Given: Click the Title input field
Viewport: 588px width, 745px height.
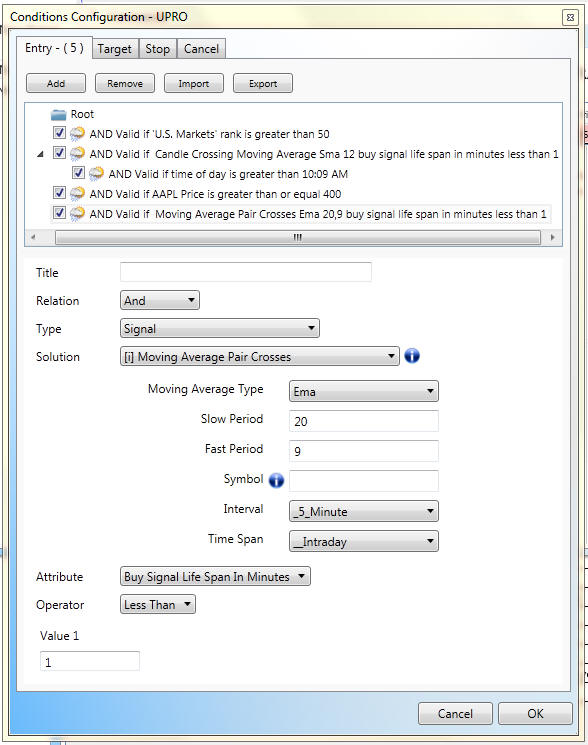Looking at the screenshot, I should pyautogui.click(x=246, y=272).
